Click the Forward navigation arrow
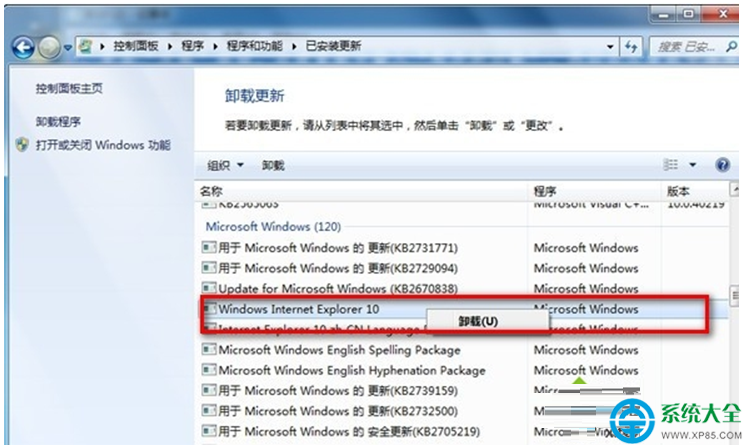Screen dimensions: 744x446 (49, 47)
